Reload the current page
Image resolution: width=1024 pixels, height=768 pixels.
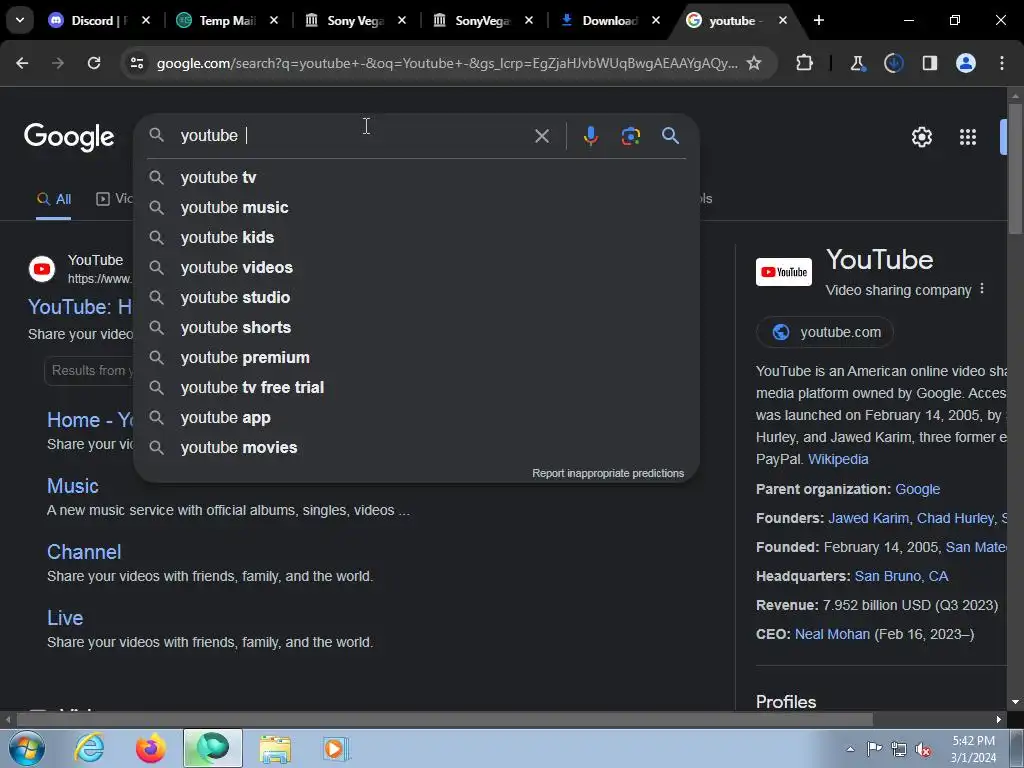click(94, 63)
